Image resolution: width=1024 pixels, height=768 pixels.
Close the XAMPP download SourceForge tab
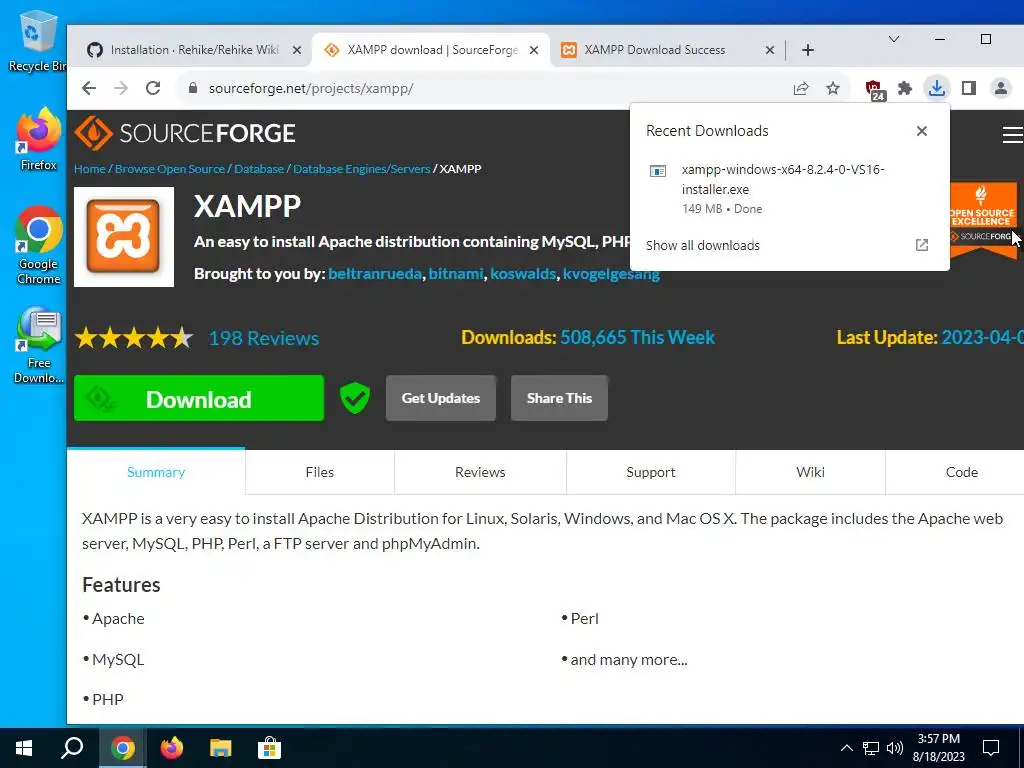tap(534, 50)
